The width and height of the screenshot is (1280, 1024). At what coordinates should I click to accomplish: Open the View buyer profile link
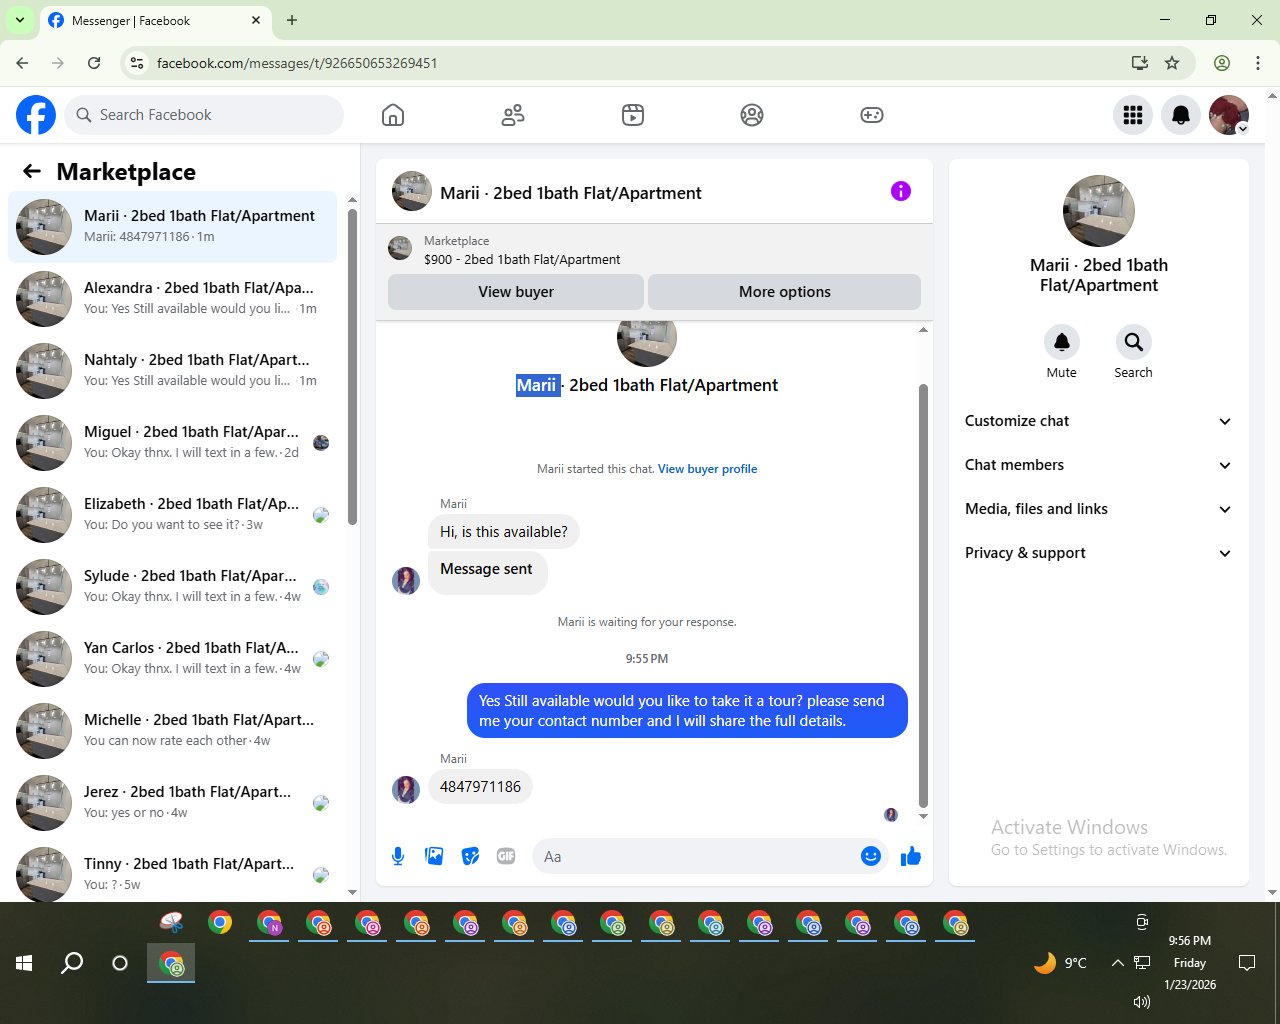pos(707,469)
